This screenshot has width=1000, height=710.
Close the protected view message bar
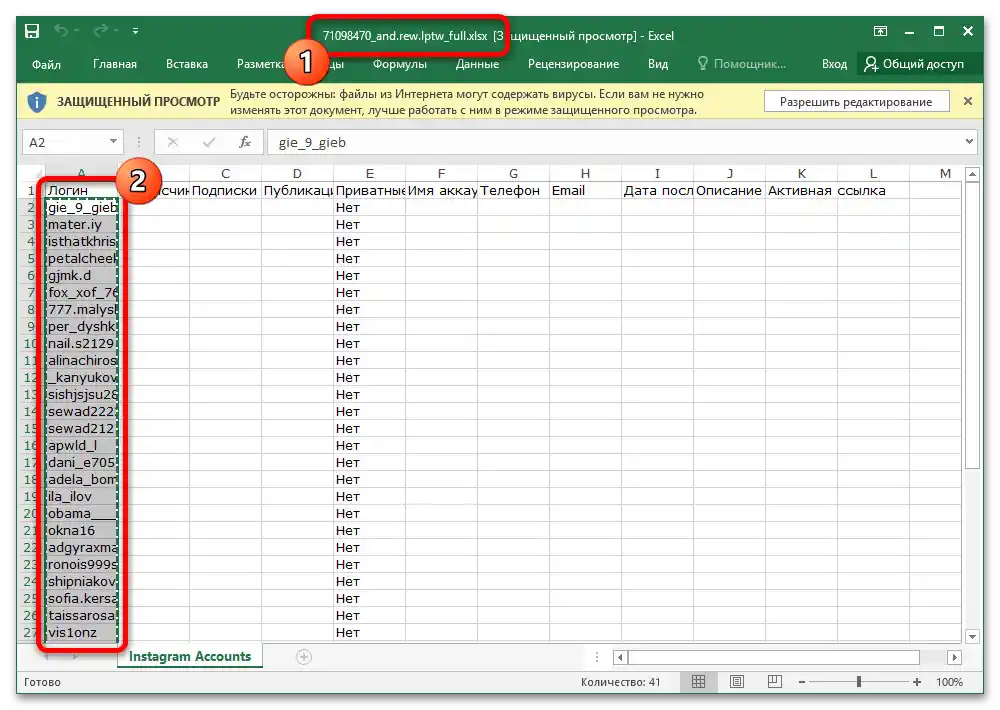[x=967, y=101]
